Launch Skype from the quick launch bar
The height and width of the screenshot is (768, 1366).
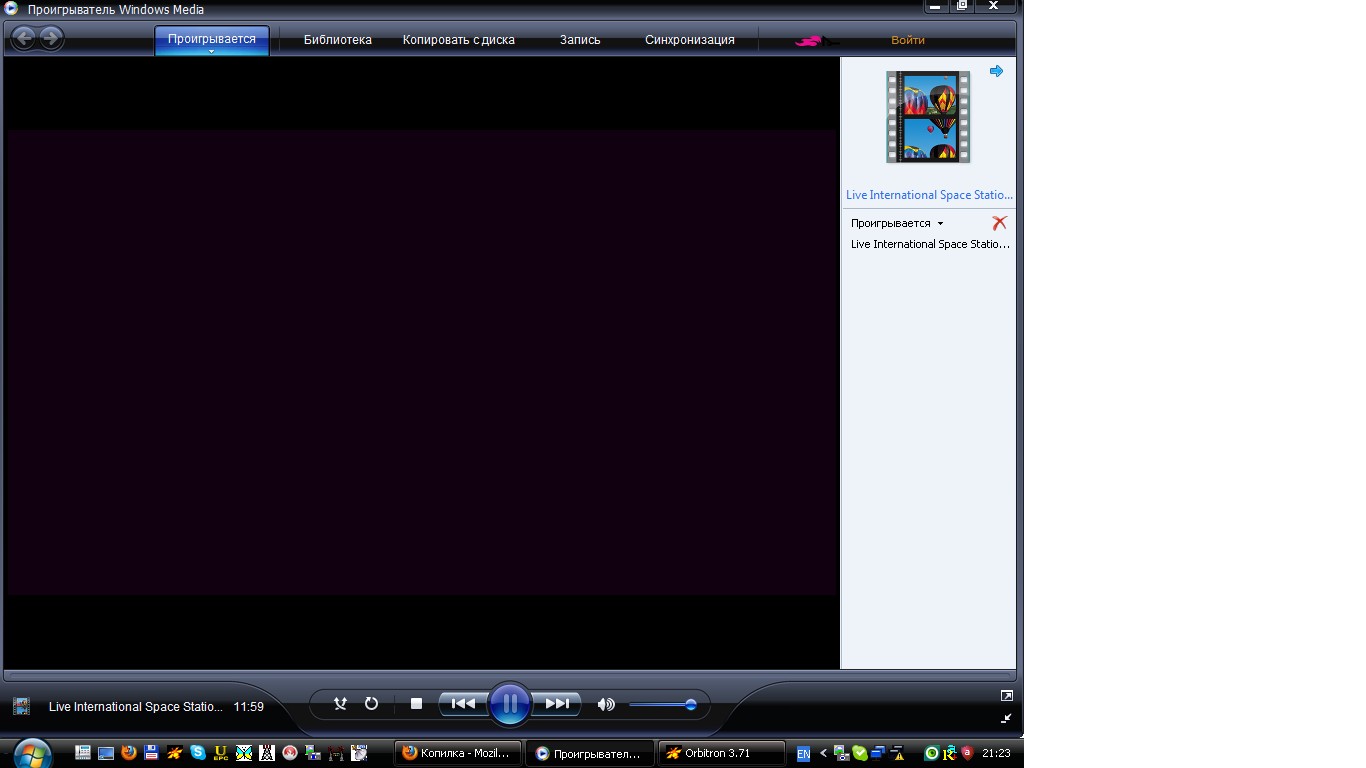pos(198,753)
